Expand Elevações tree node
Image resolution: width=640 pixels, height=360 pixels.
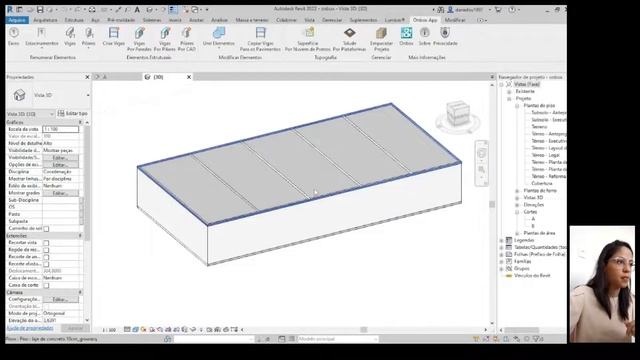click(517, 205)
